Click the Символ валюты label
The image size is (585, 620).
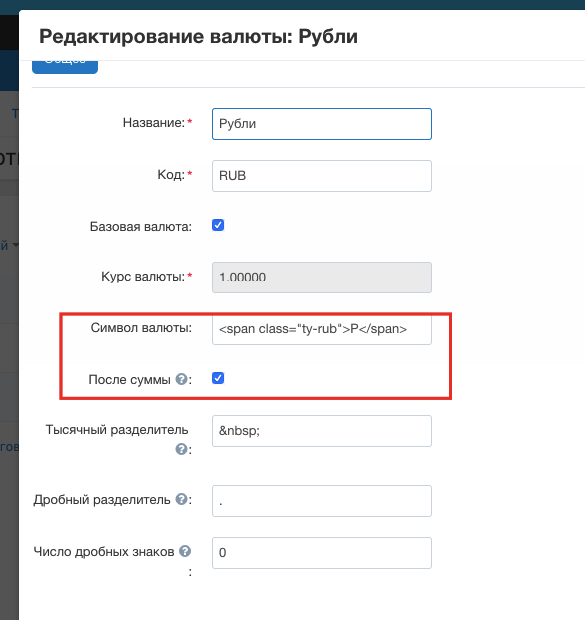(141, 328)
